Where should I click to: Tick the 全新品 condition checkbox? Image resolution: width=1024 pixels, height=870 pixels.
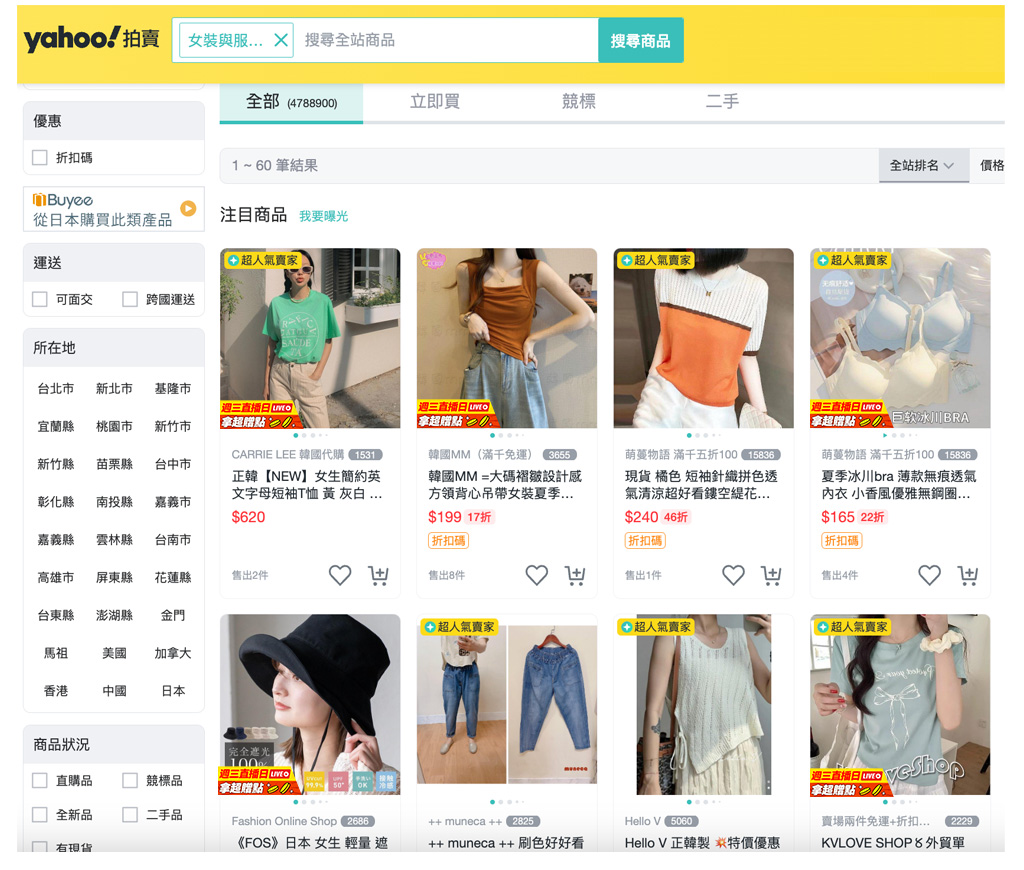[40, 814]
